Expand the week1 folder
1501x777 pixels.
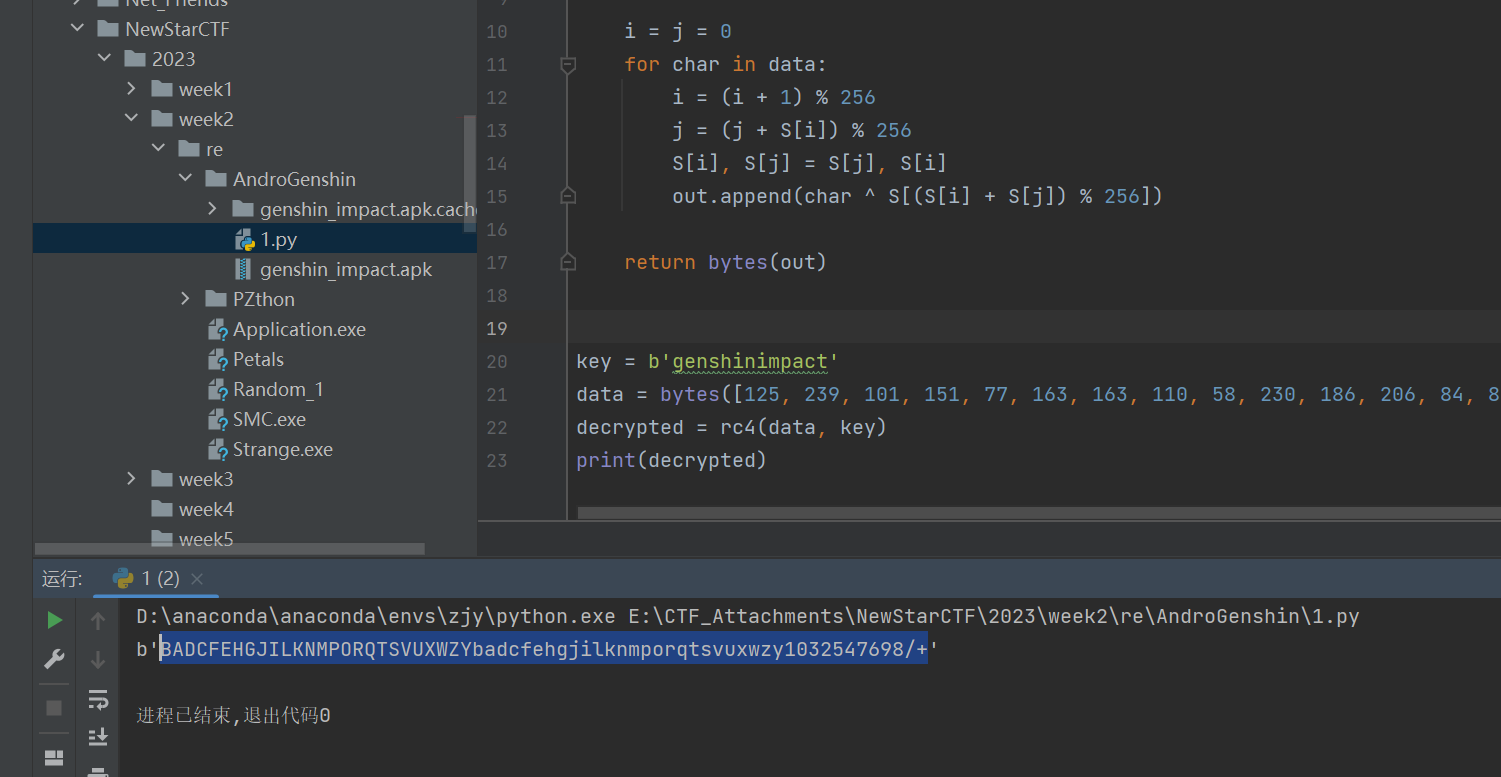(132, 89)
